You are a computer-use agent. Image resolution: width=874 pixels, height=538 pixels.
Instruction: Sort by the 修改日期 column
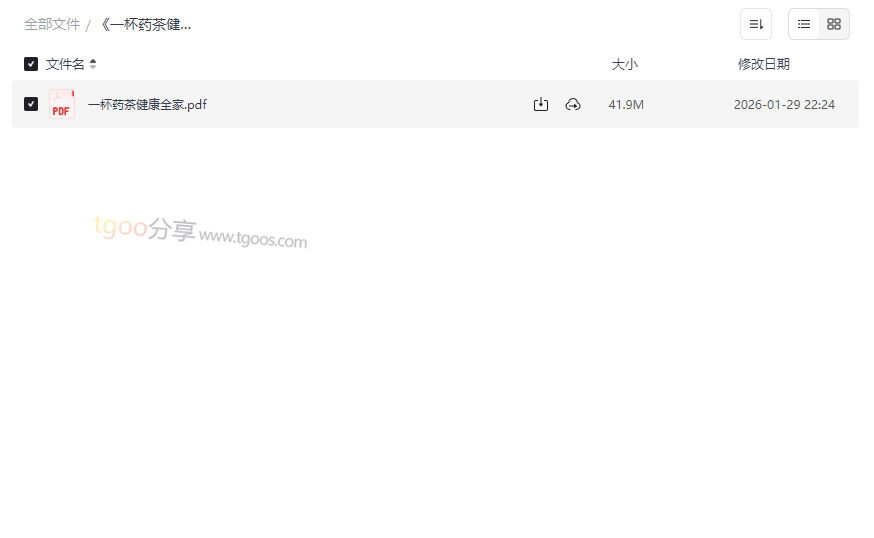coord(764,64)
